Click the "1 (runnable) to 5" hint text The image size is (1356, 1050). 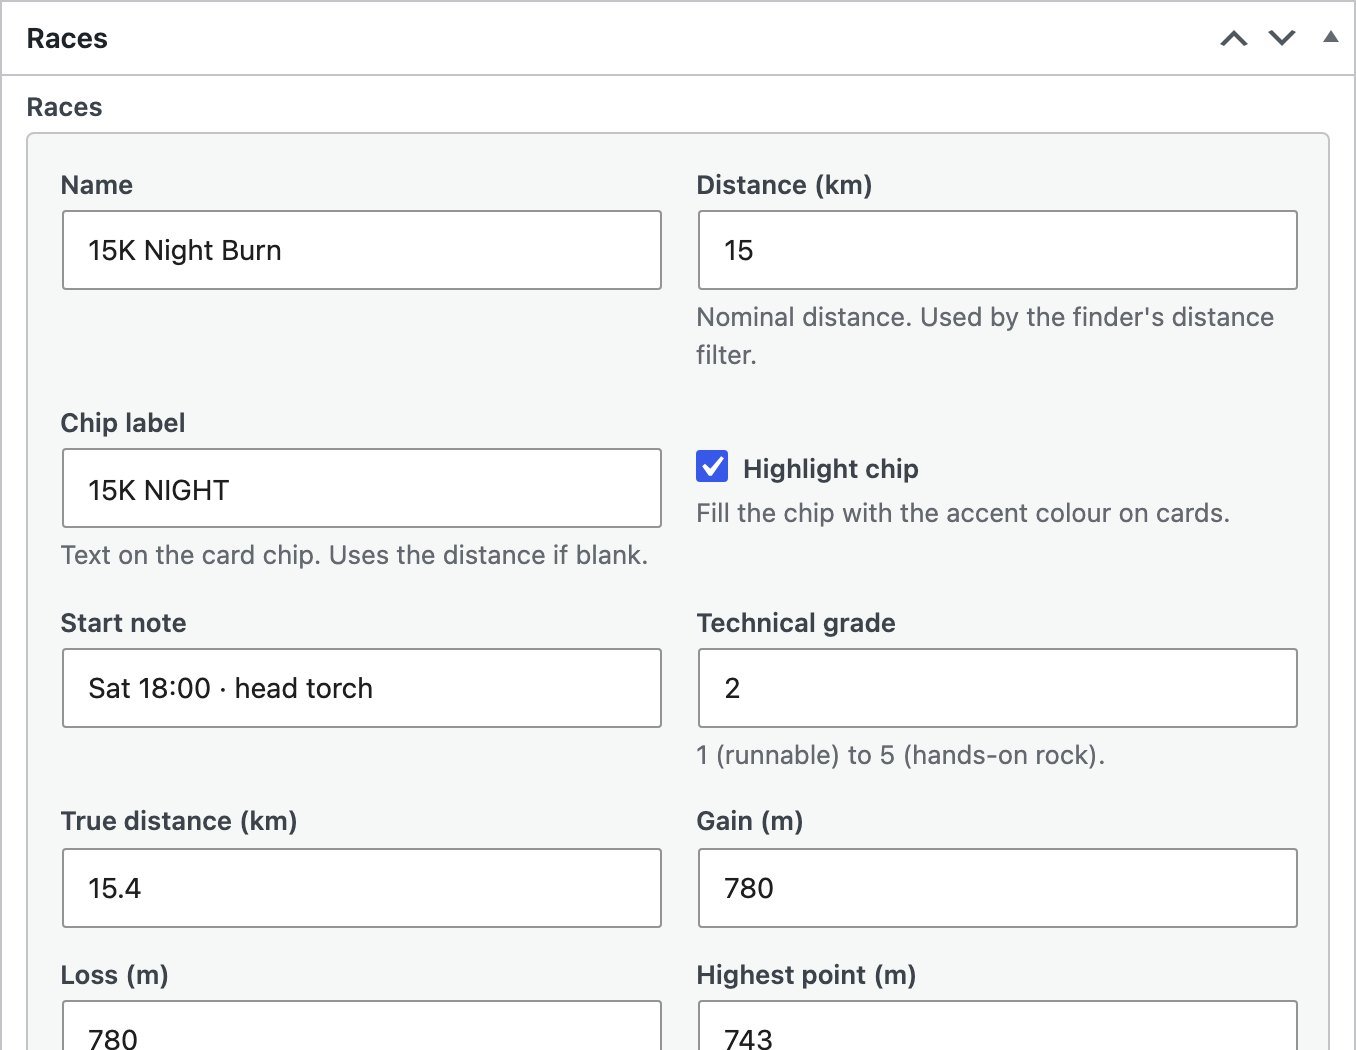[x=900, y=755]
